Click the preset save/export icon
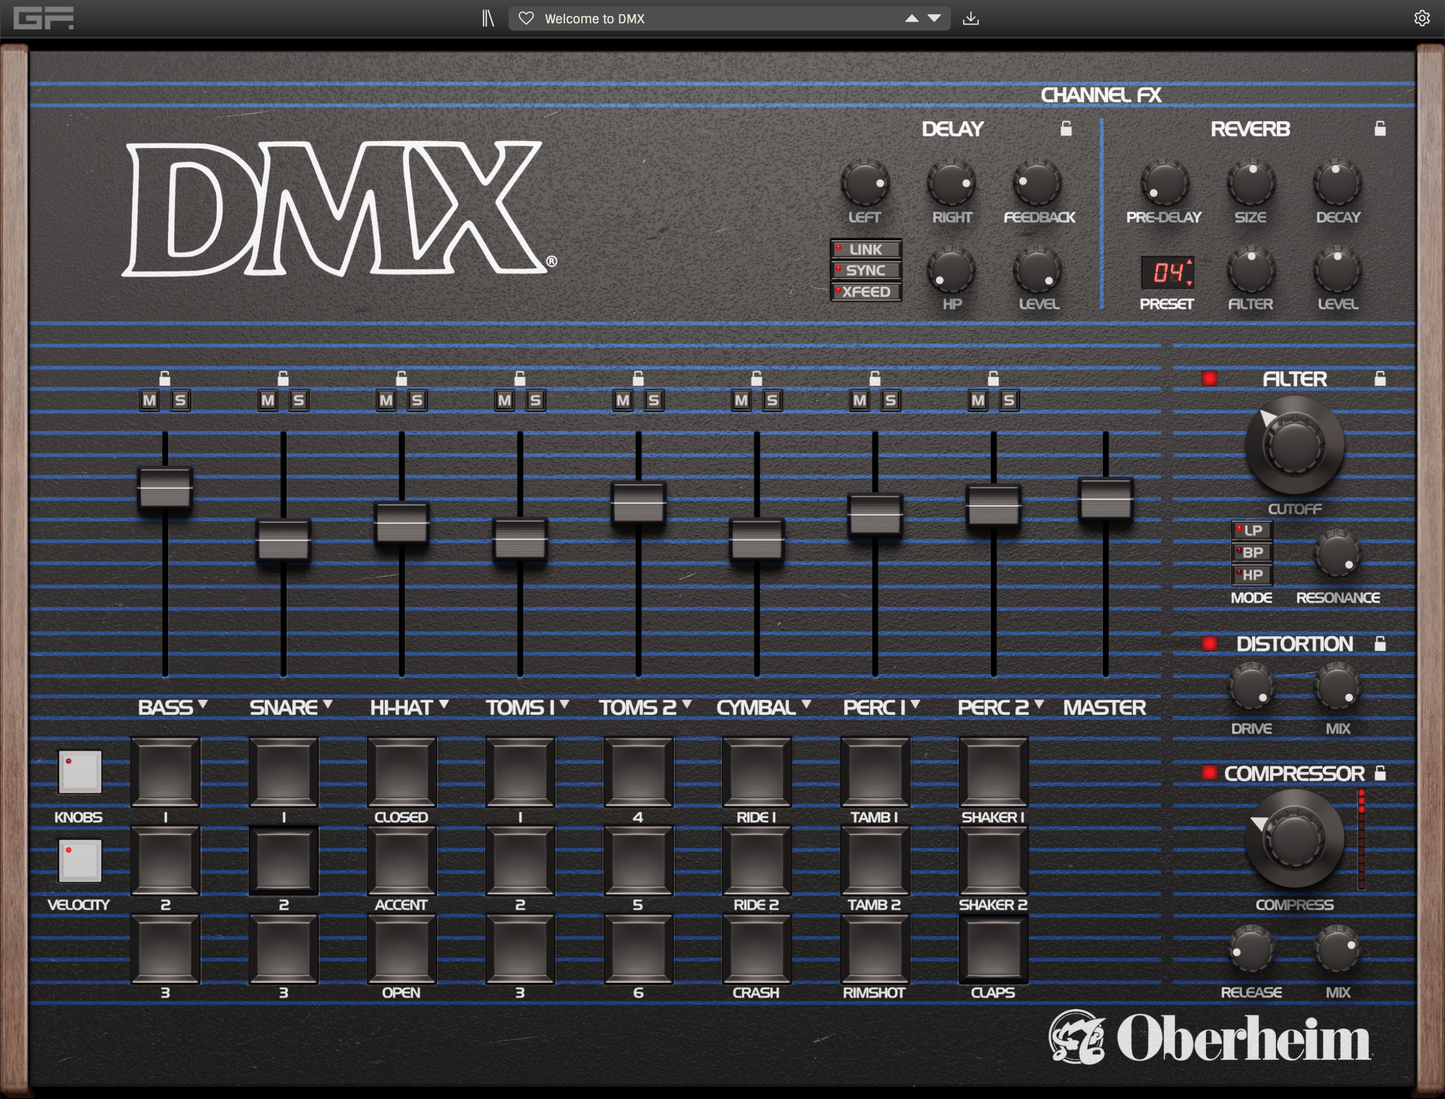The image size is (1445, 1099). (970, 18)
